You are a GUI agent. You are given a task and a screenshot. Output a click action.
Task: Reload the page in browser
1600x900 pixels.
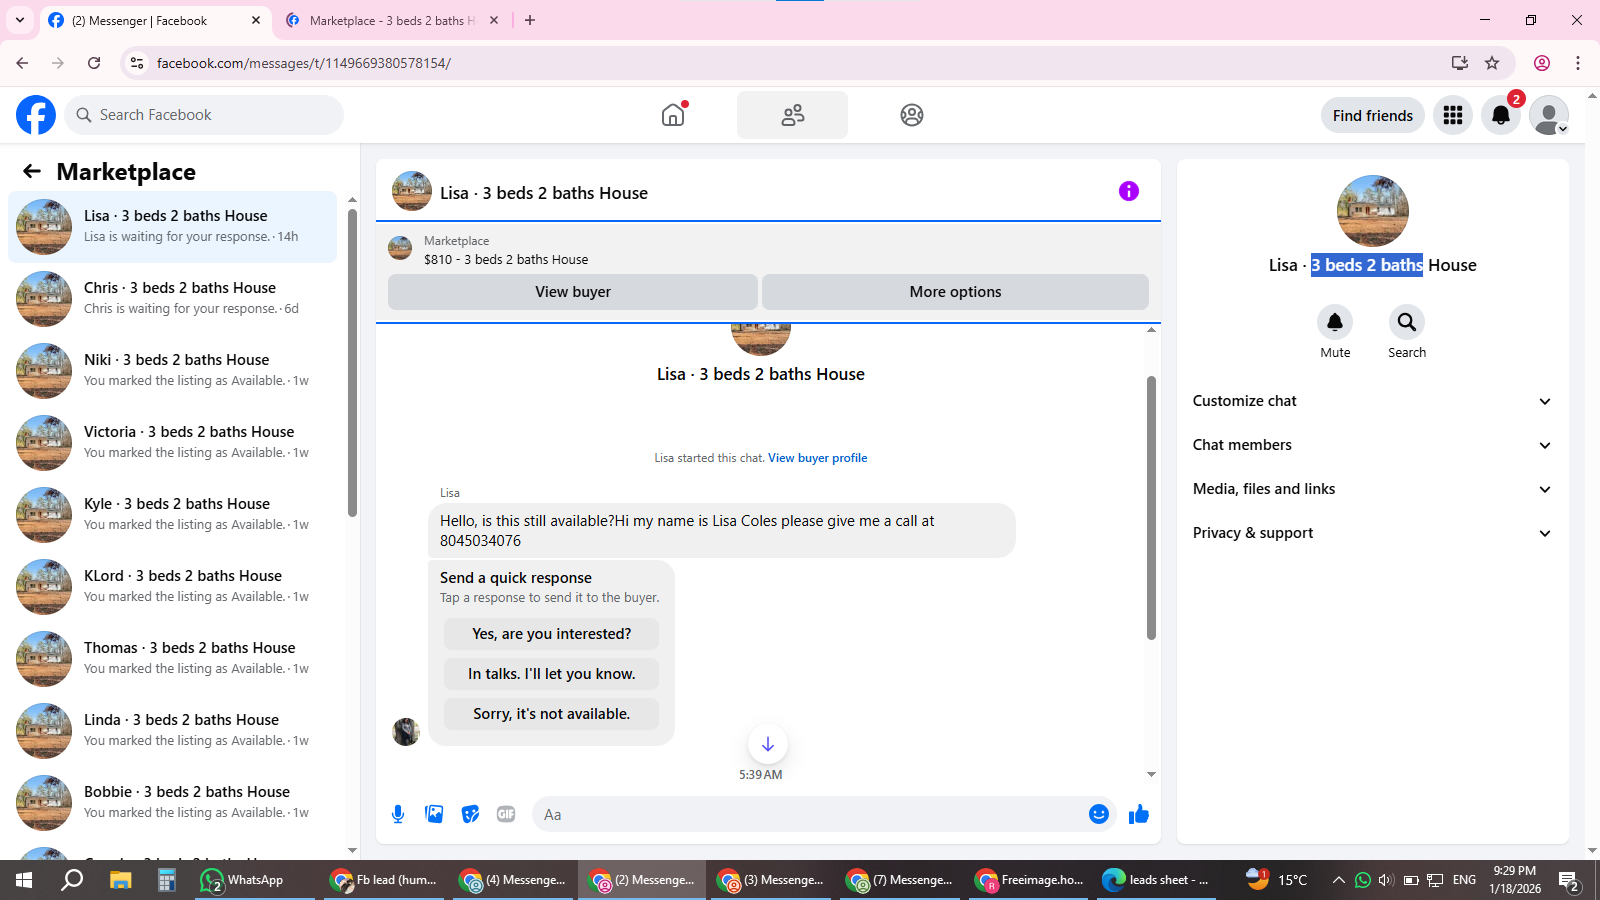pos(94,63)
